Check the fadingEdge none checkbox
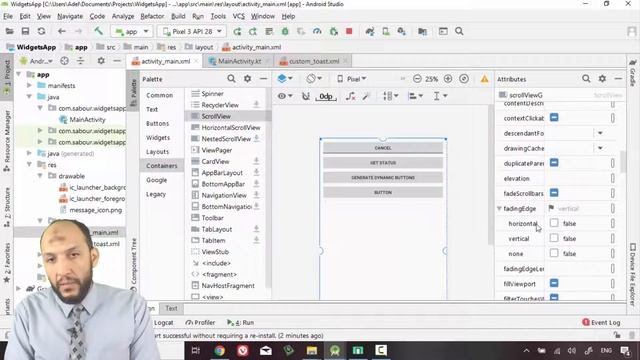Viewport: 640px width, 360px height. (554, 253)
